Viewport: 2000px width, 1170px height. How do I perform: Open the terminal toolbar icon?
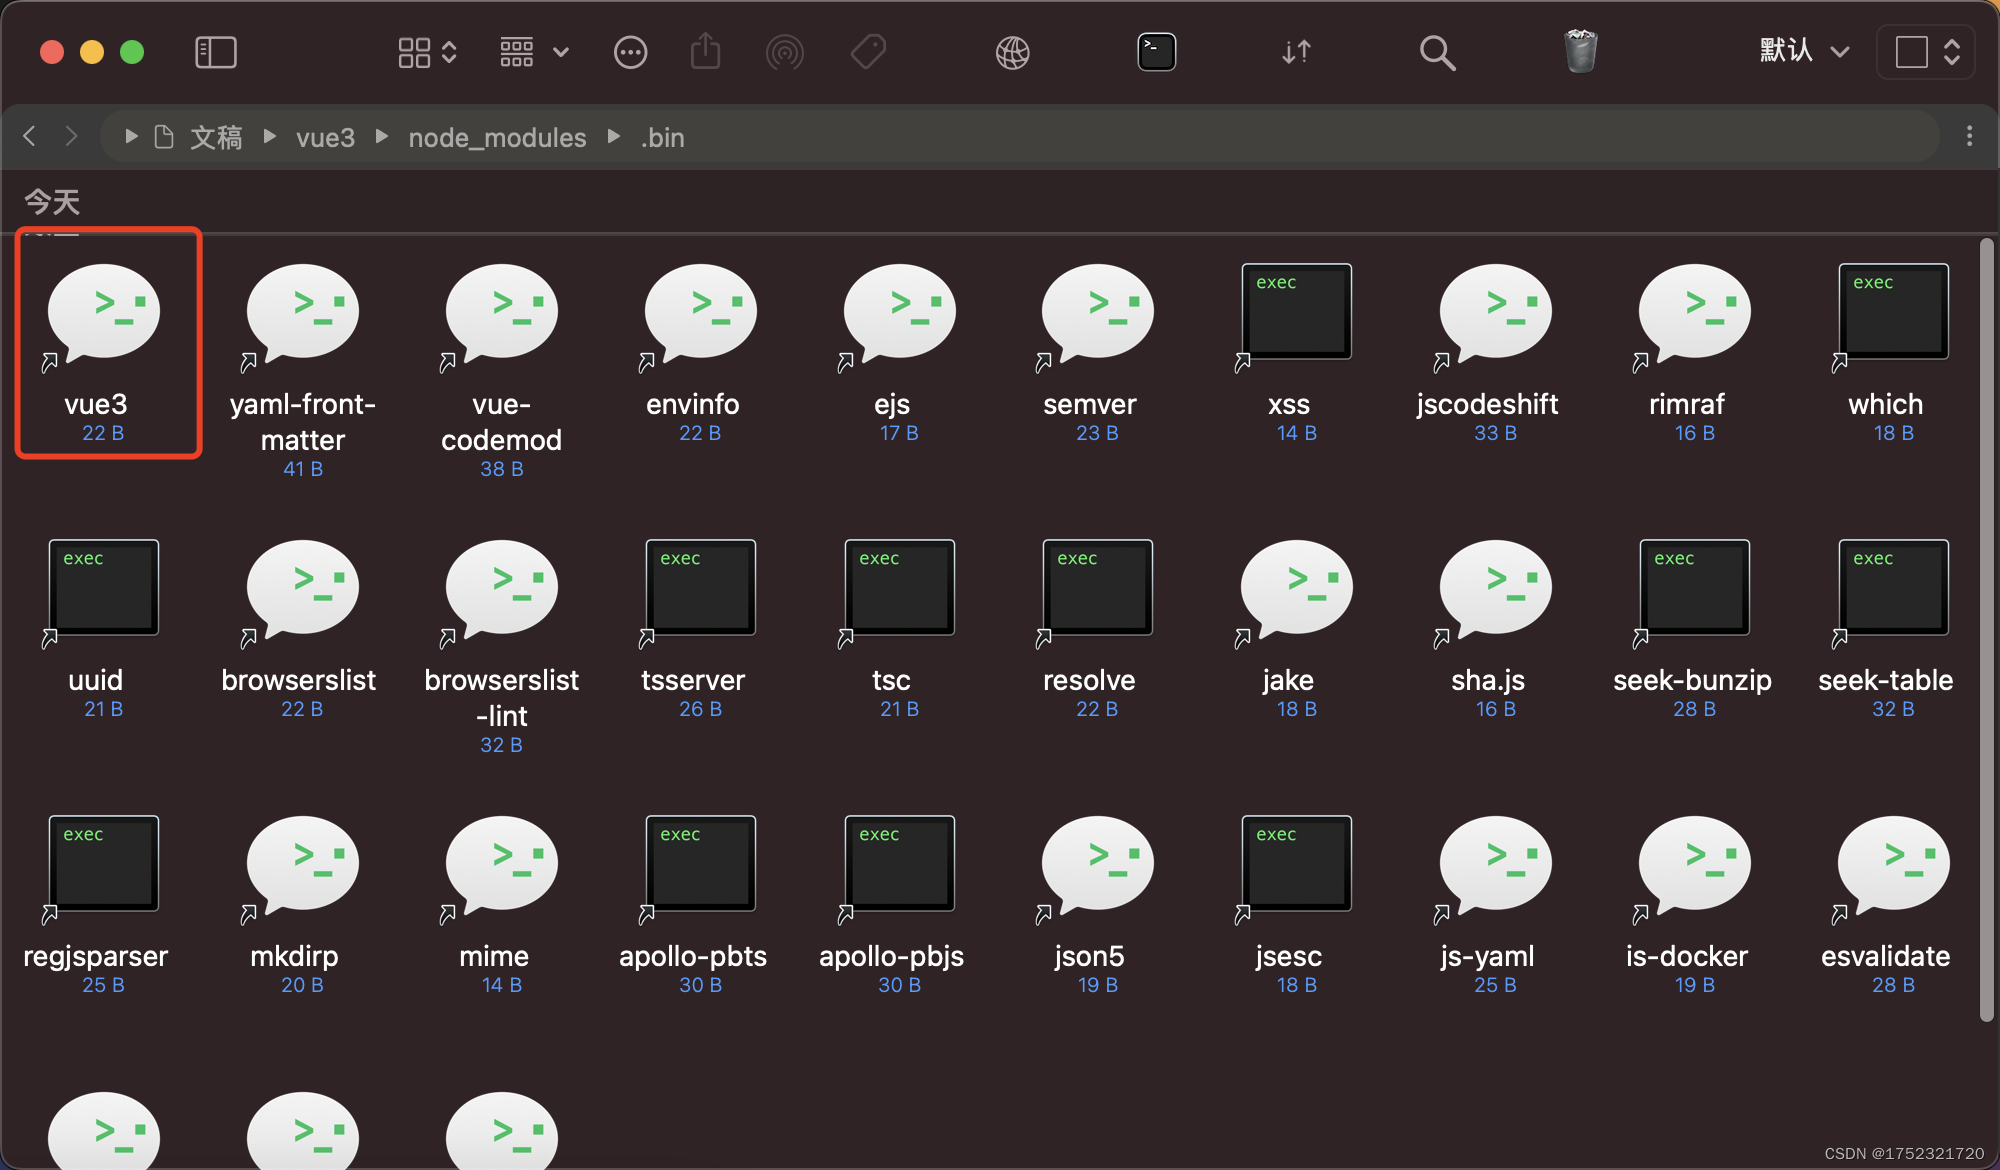pyautogui.click(x=1156, y=52)
